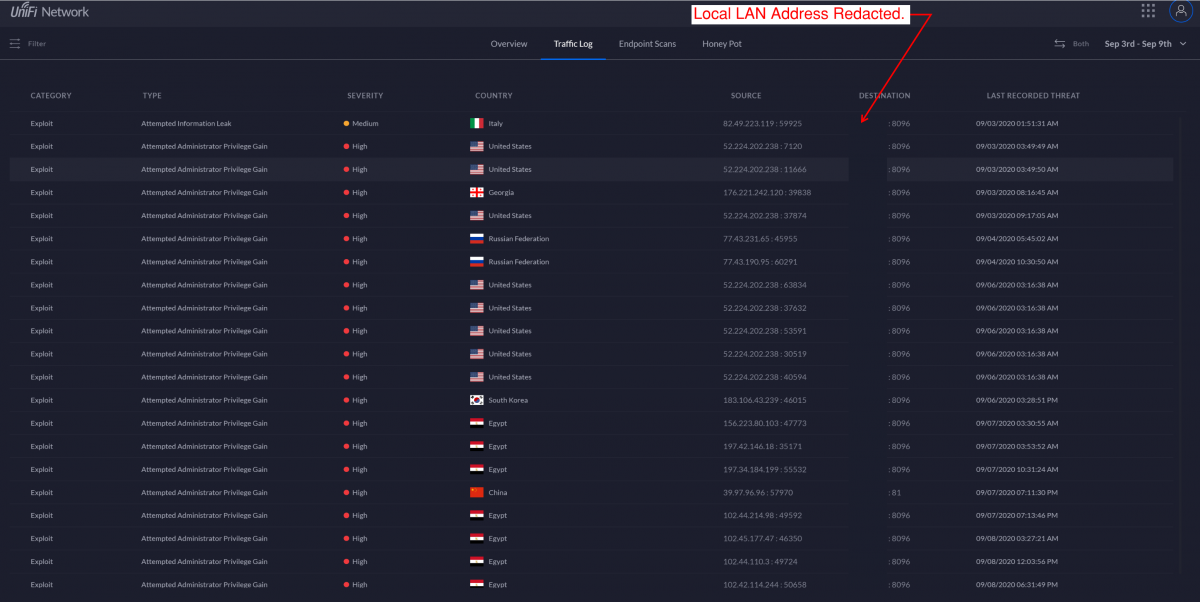Switch to the Overview tab
Screen dimensions: 1200x602
point(509,44)
